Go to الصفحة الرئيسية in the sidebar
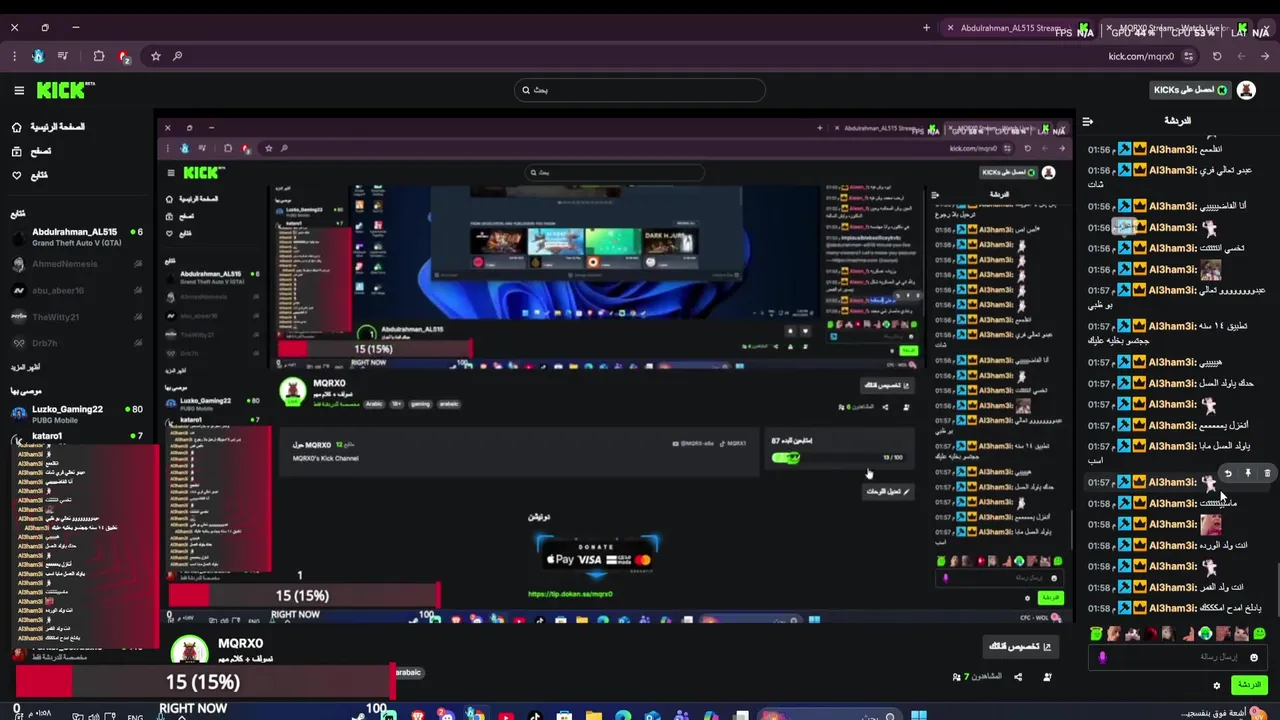Screen dimensions: 1280x720 pos(50,127)
